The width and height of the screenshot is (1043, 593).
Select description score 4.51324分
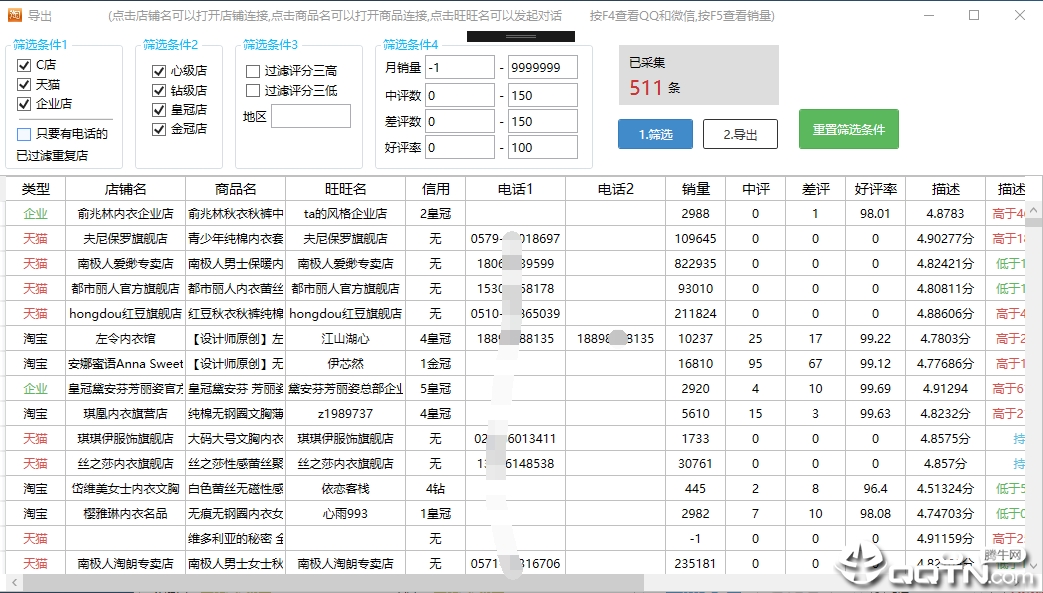click(x=945, y=489)
